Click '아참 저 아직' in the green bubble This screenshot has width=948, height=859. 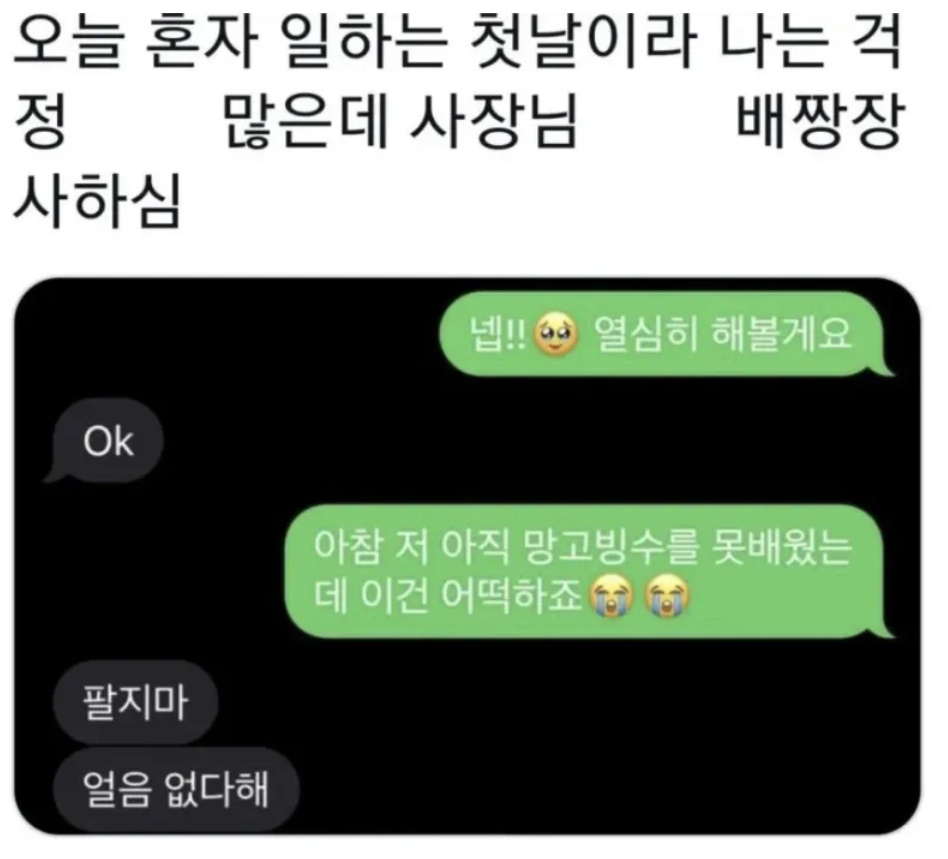(411, 548)
